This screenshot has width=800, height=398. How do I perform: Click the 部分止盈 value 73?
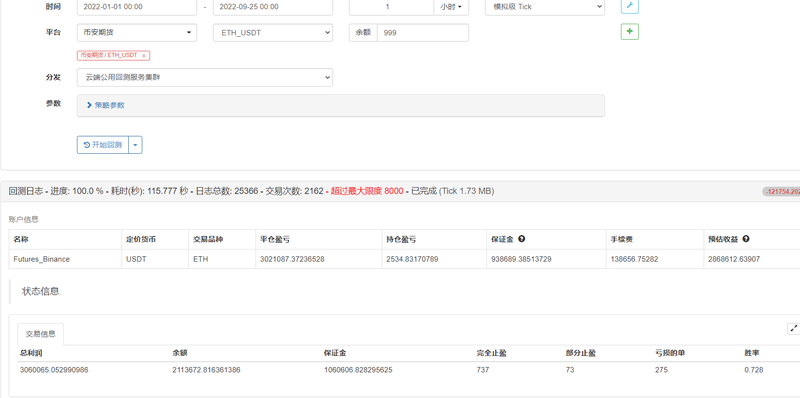[x=570, y=370]
